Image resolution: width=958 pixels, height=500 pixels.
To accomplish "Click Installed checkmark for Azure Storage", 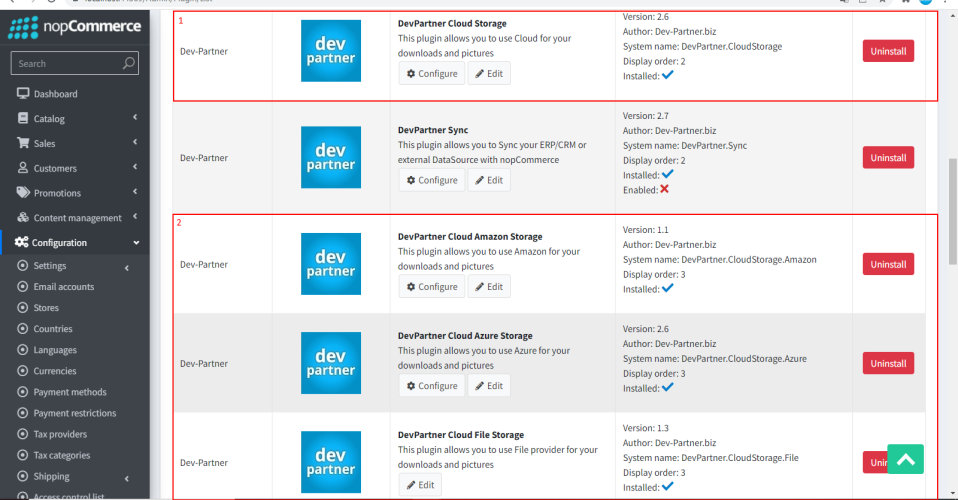I will [x=668, y=387].
